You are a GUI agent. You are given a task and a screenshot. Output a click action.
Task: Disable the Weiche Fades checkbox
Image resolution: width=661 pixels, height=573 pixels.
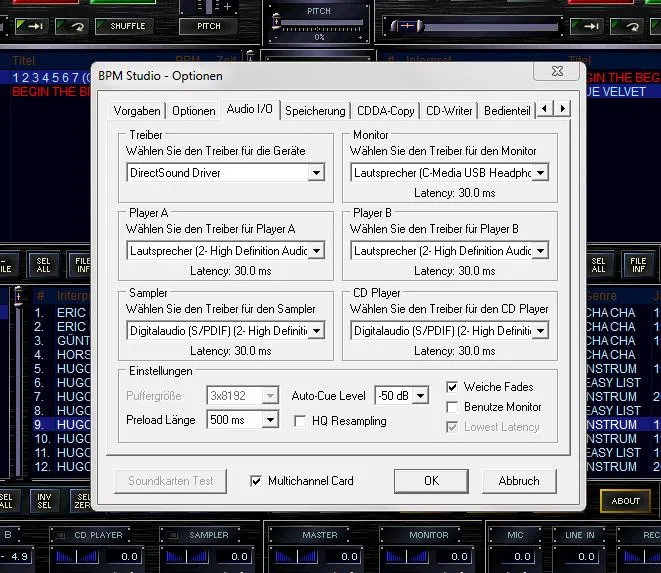453,387
